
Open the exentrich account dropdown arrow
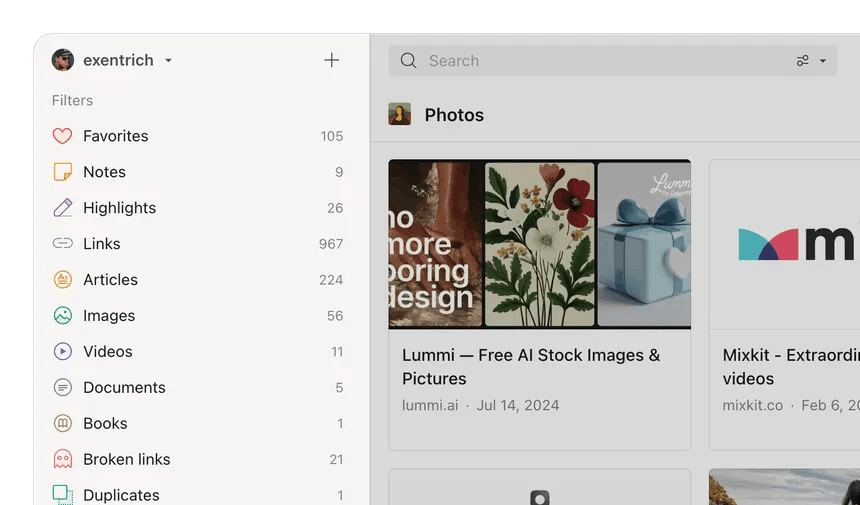[x=168, y=60]
